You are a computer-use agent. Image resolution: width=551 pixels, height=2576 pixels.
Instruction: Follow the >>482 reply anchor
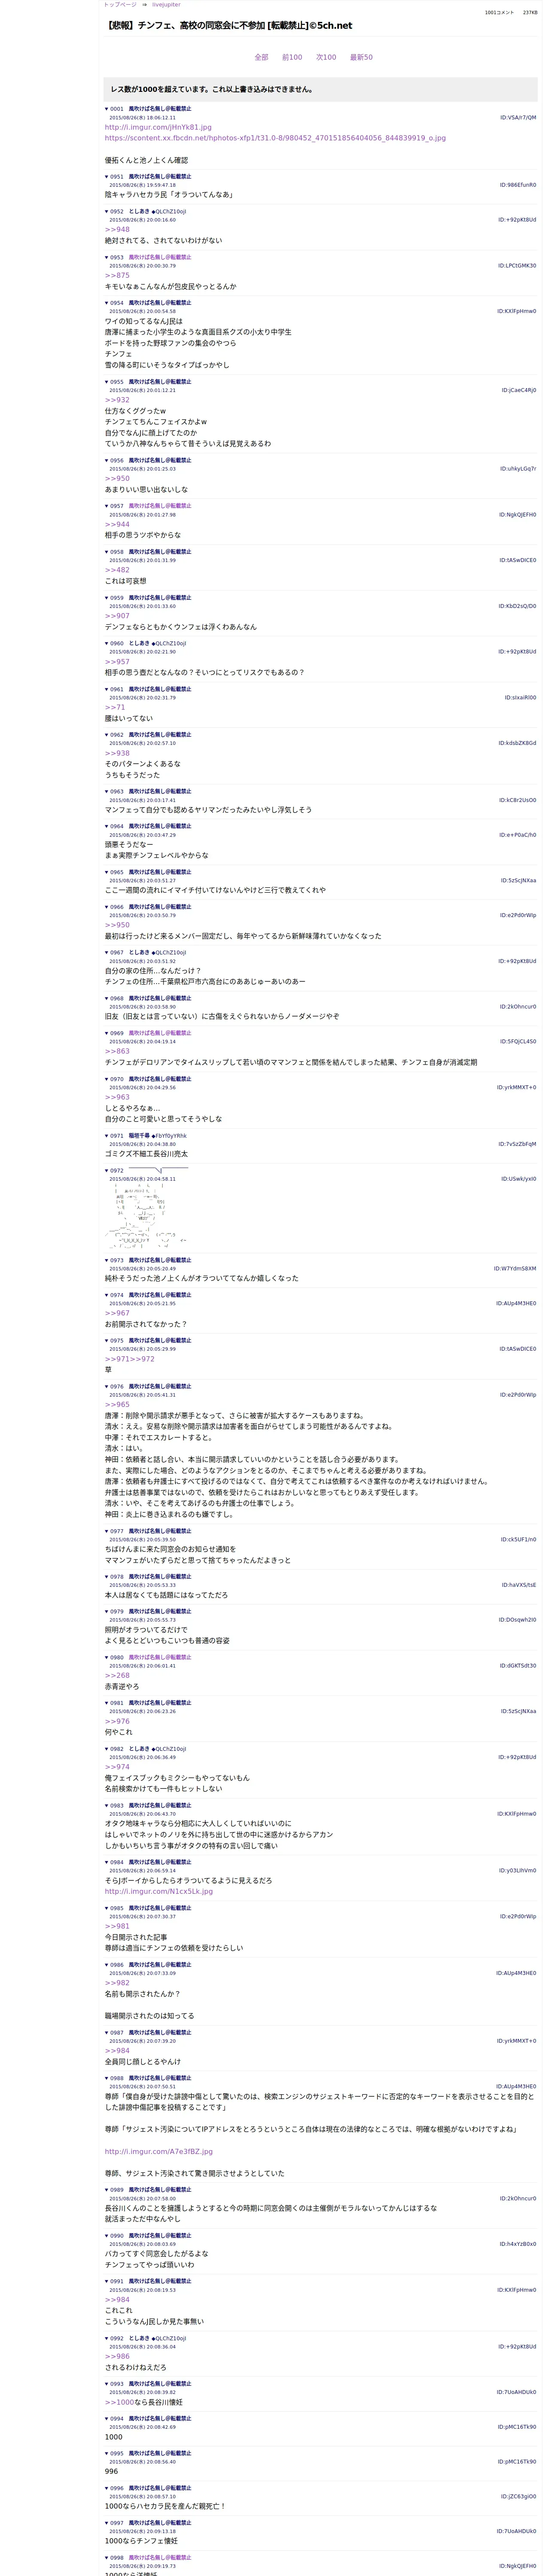click(117, 570)
